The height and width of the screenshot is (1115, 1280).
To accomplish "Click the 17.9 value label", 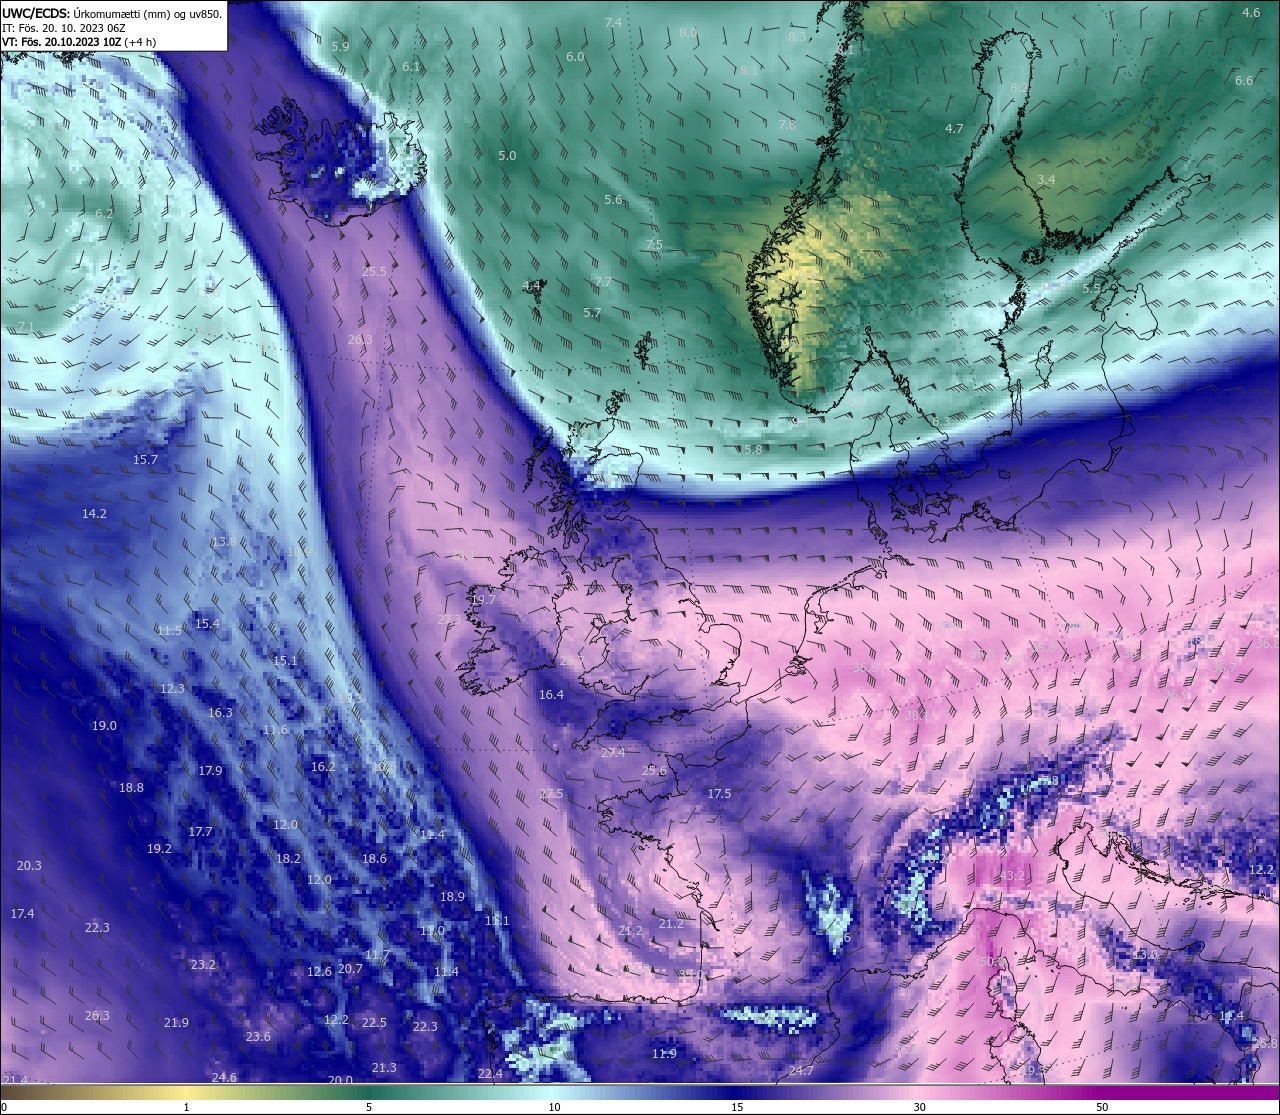I will [x=210, y=770].
